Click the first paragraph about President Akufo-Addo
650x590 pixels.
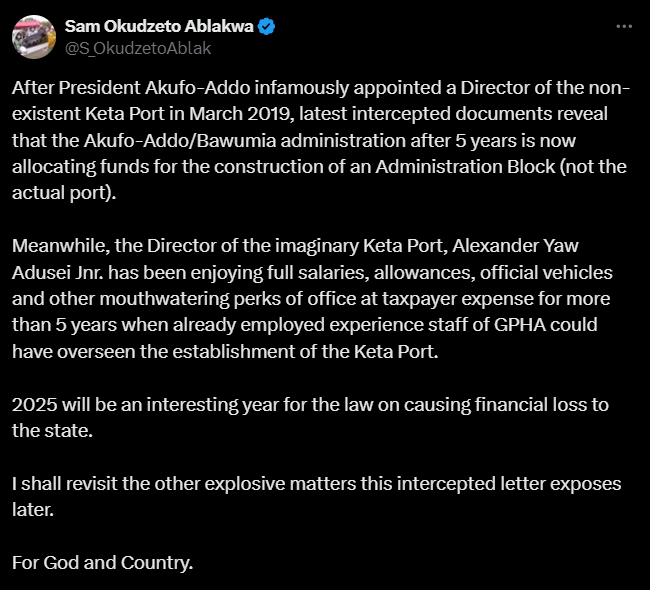(320, 140)
